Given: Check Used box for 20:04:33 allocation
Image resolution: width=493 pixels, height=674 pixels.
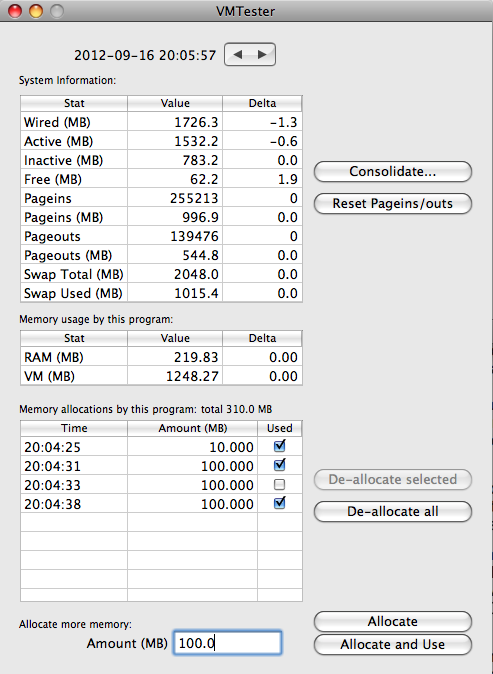Looking at the screenshot, I should pos(279,484).
